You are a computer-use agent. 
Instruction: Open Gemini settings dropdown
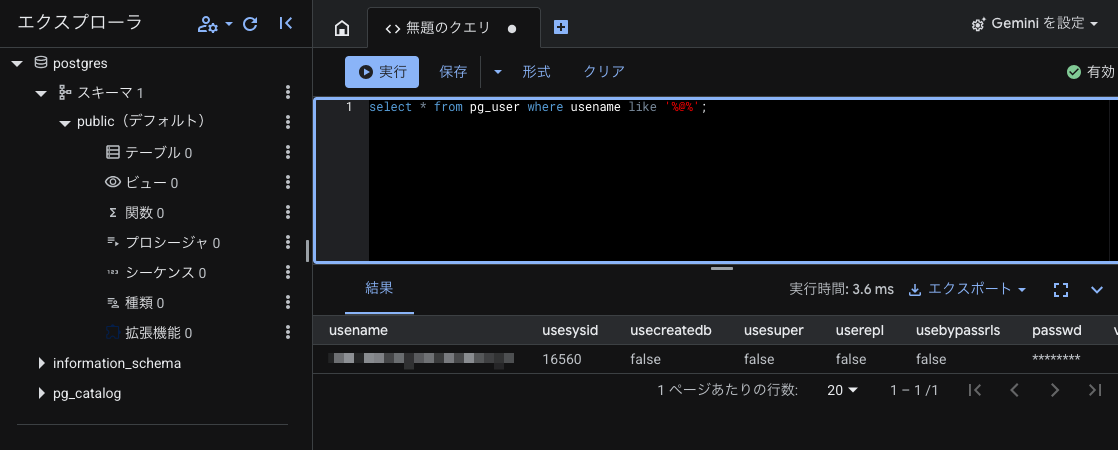(x=1035, y=24)
